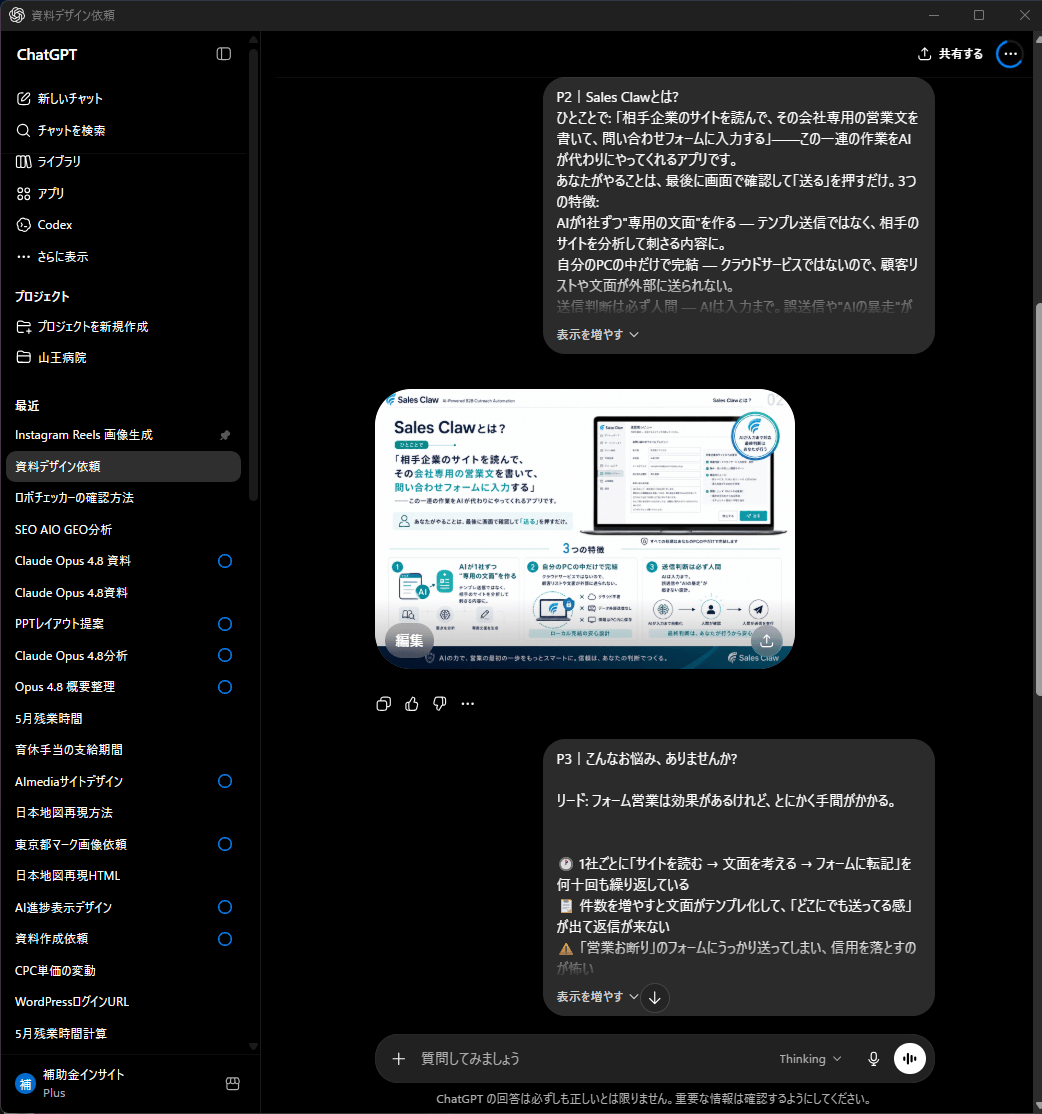Click microphone dictation icon
1042x1114 pixels.
coord(874,1059)
